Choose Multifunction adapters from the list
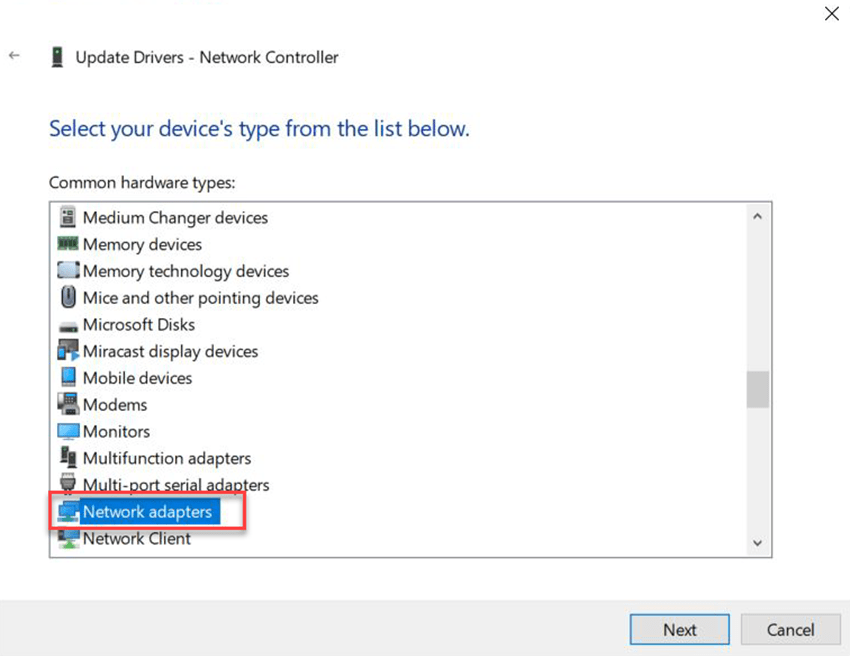 166,458
